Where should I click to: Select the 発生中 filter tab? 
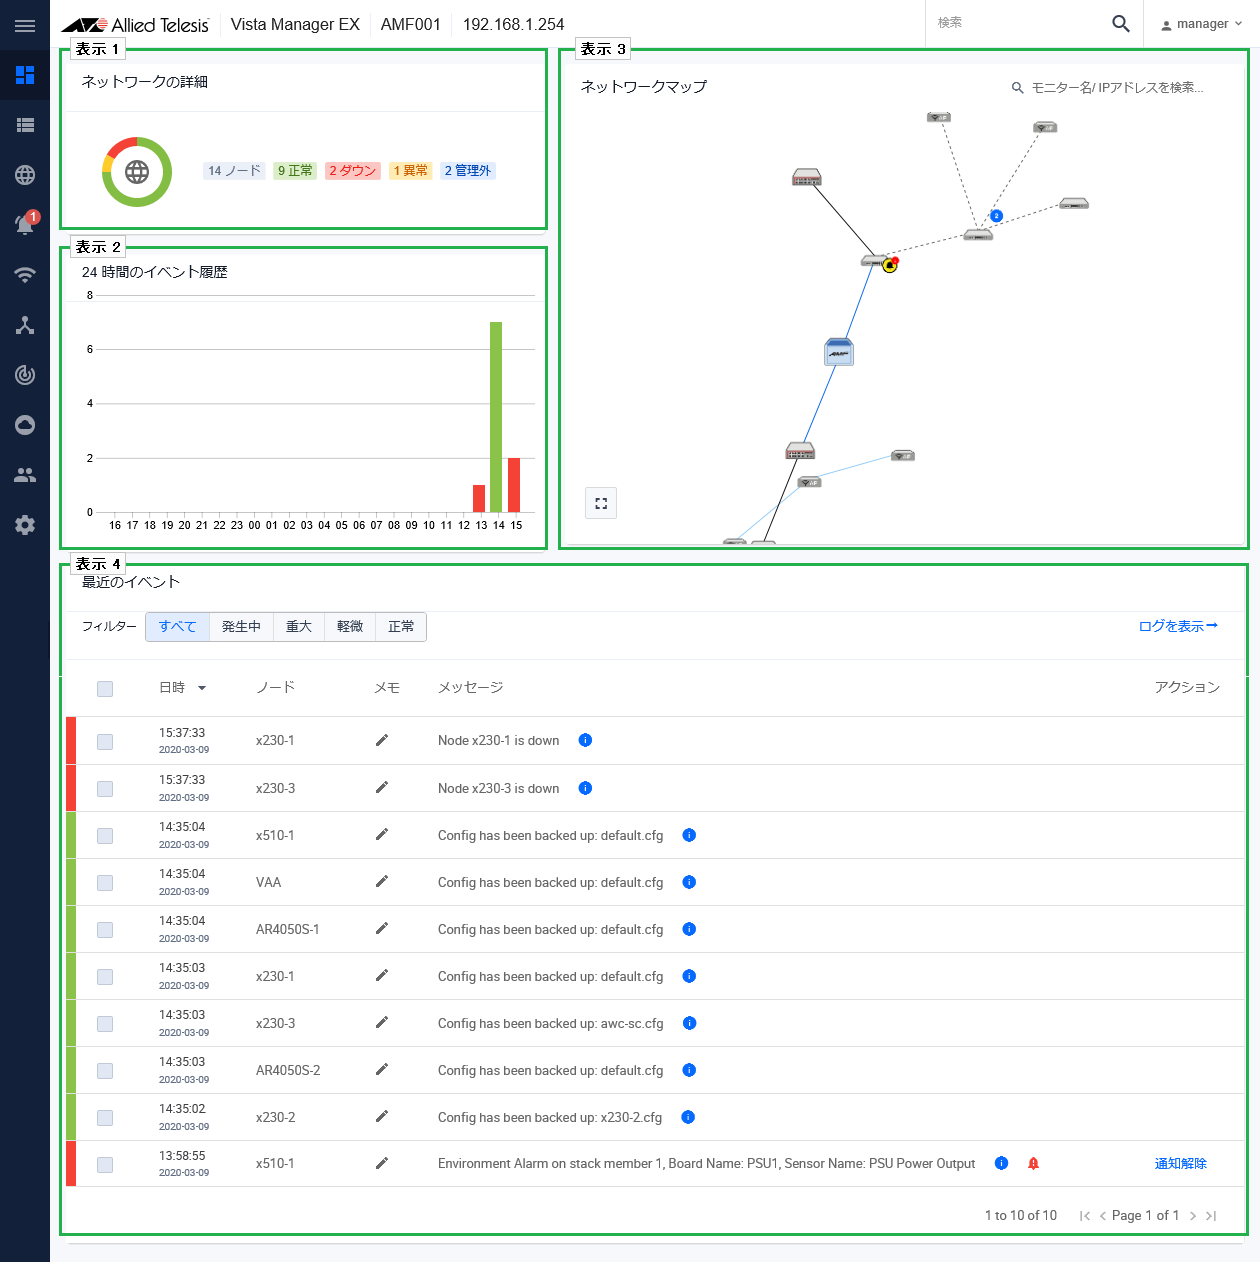coord(241,627)
